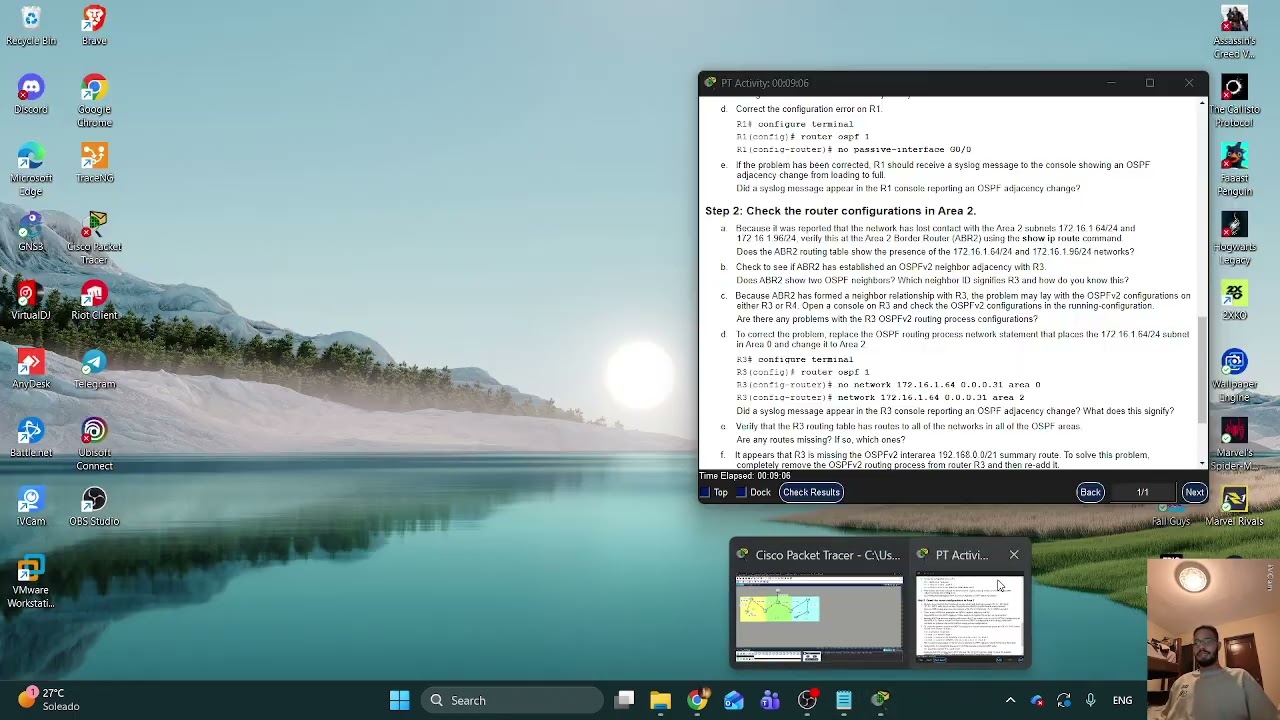
Task: Open TraceNG desktop shortcut
Action: (94, 164)
